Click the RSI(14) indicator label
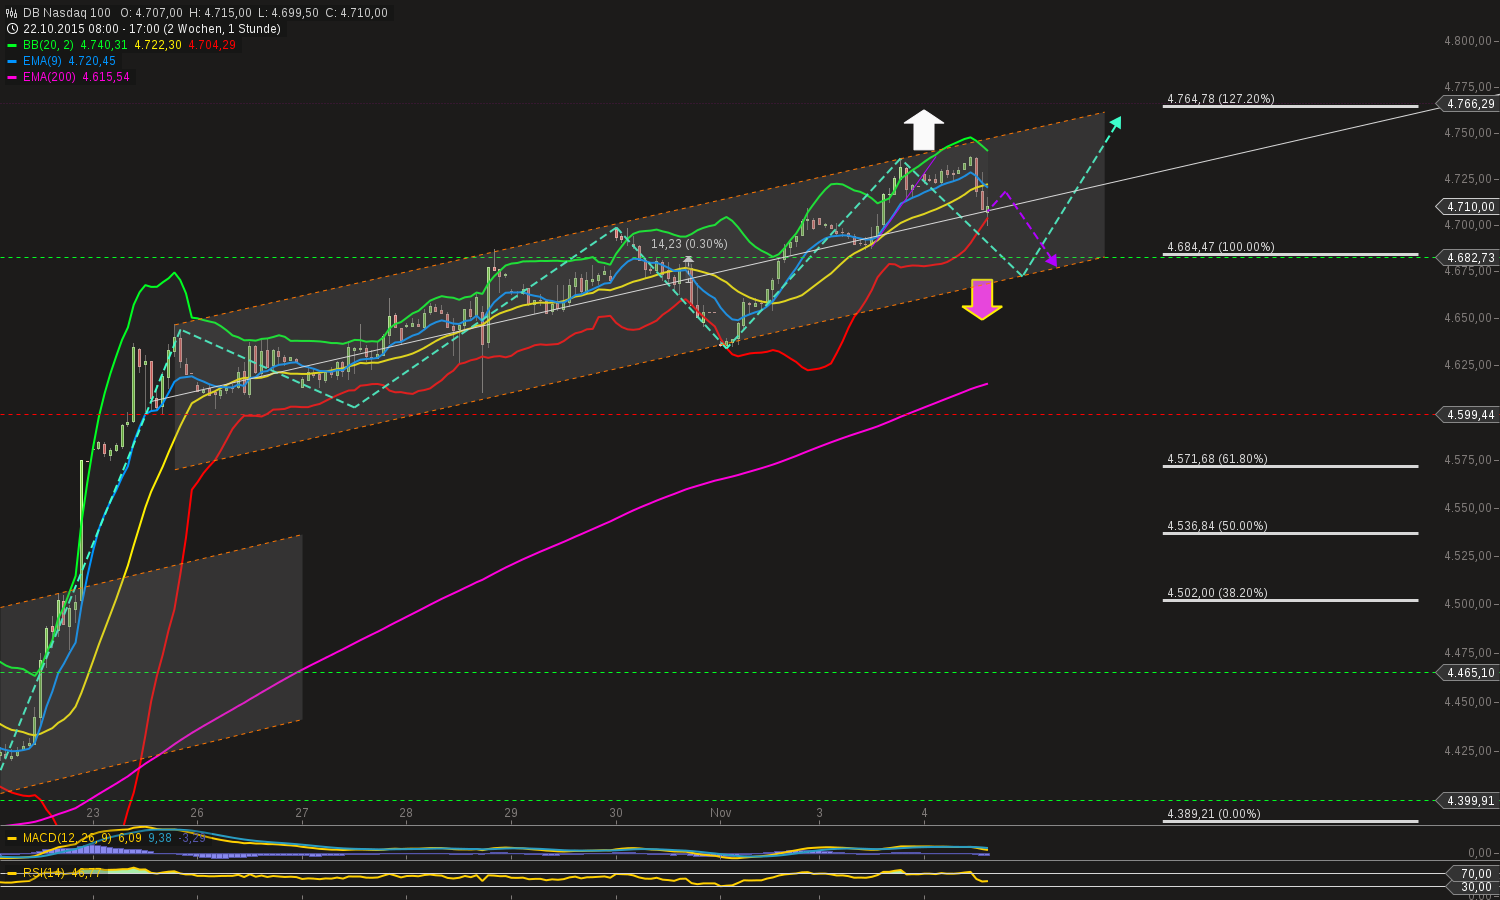 point(46,873)
